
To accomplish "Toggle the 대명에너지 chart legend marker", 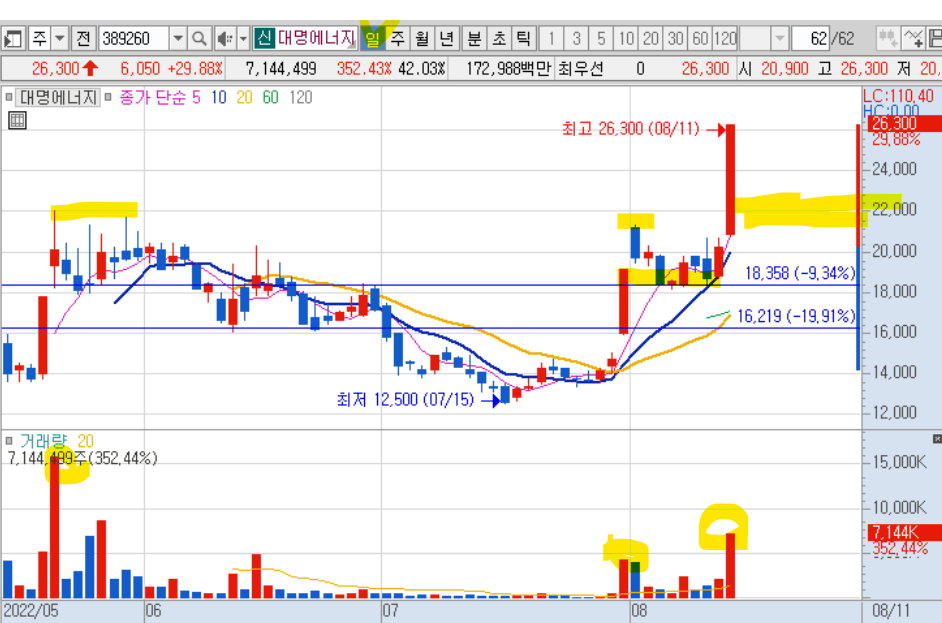I will 8,97.
